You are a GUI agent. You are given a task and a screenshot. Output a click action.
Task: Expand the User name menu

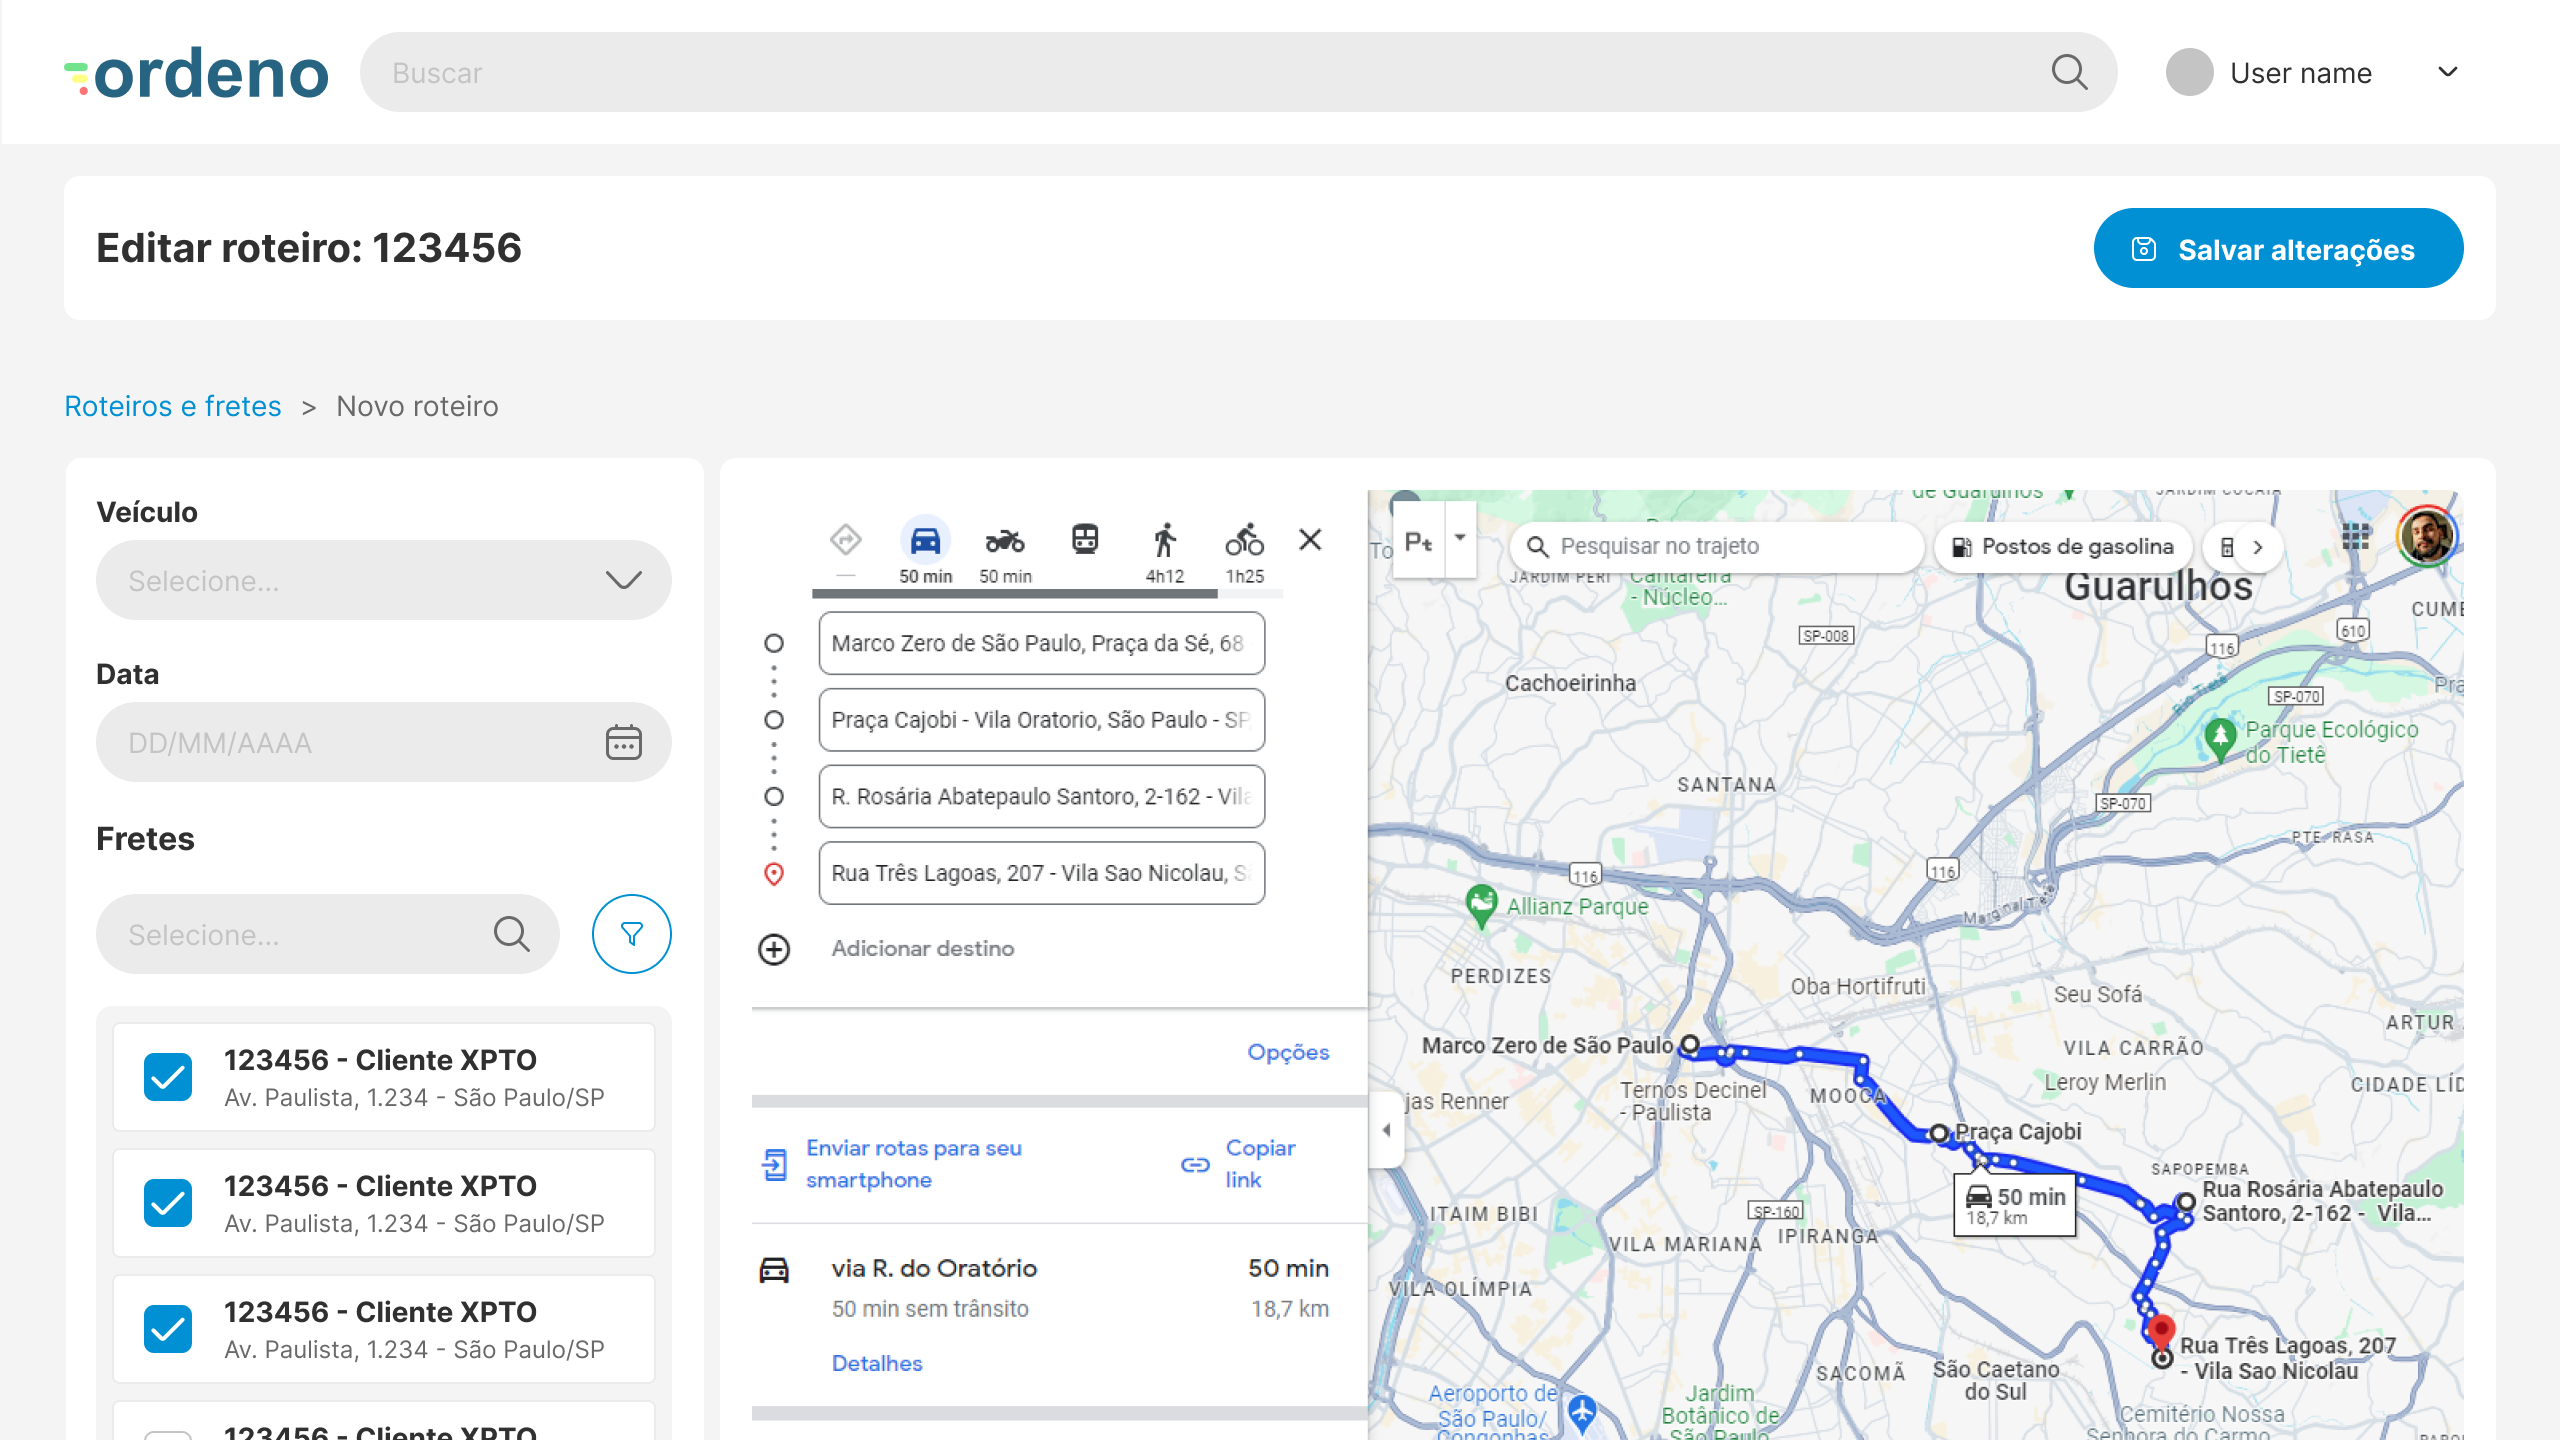[2447, 73]
